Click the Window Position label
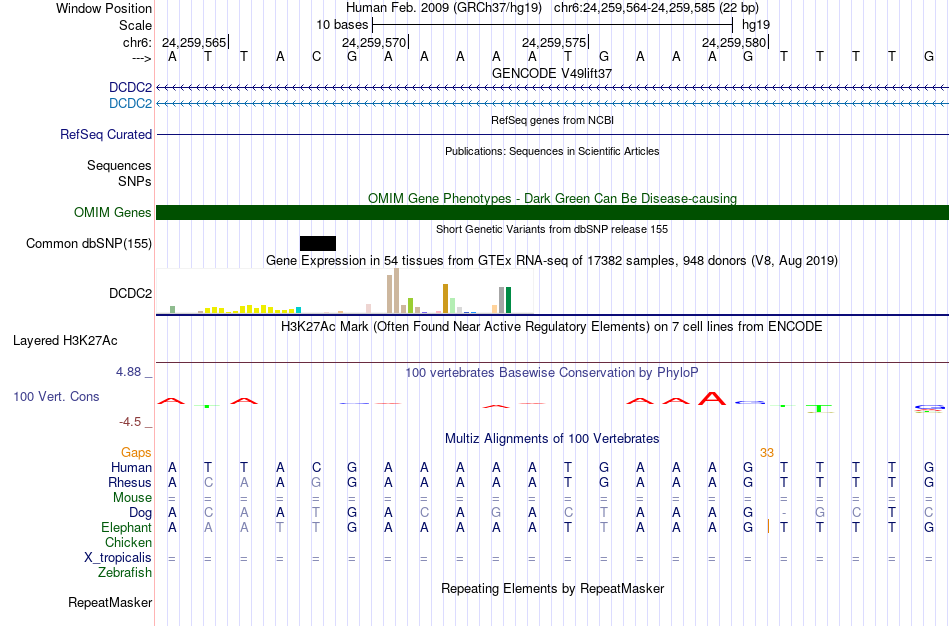Image resolution: width=950 pixels, height=626 pixels. (x=104, y=8)
